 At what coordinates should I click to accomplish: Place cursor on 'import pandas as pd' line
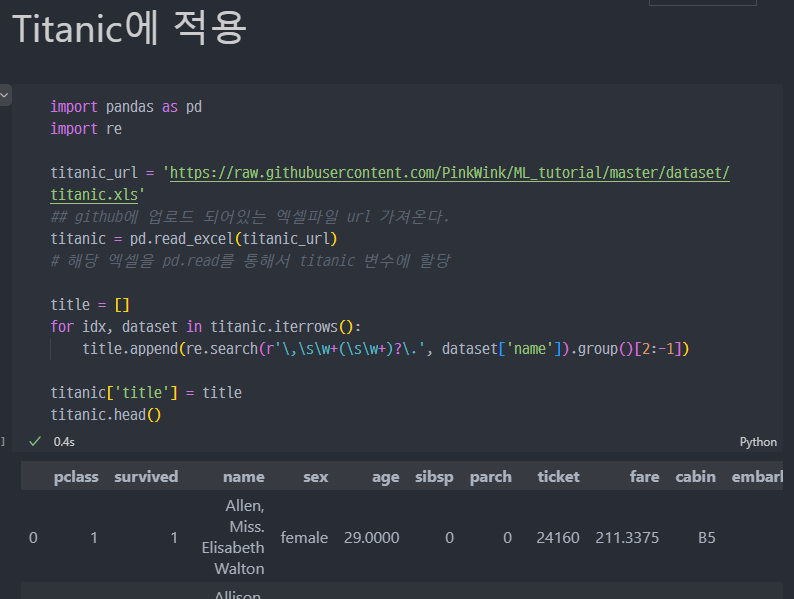[x=126, y=107]
